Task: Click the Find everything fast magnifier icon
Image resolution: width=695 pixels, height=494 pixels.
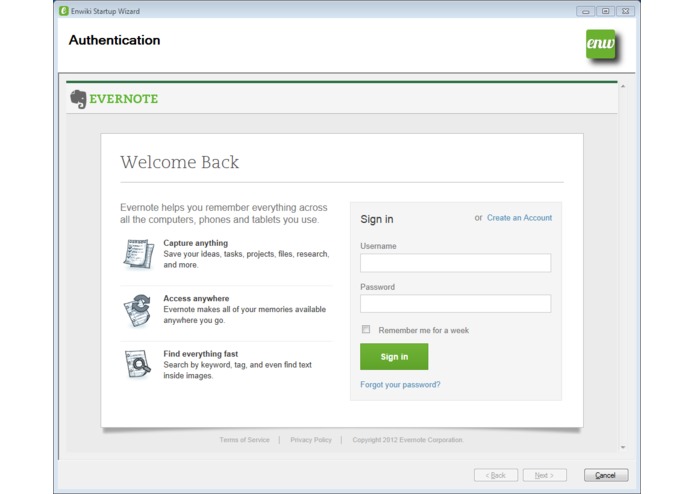Action: 138,364
